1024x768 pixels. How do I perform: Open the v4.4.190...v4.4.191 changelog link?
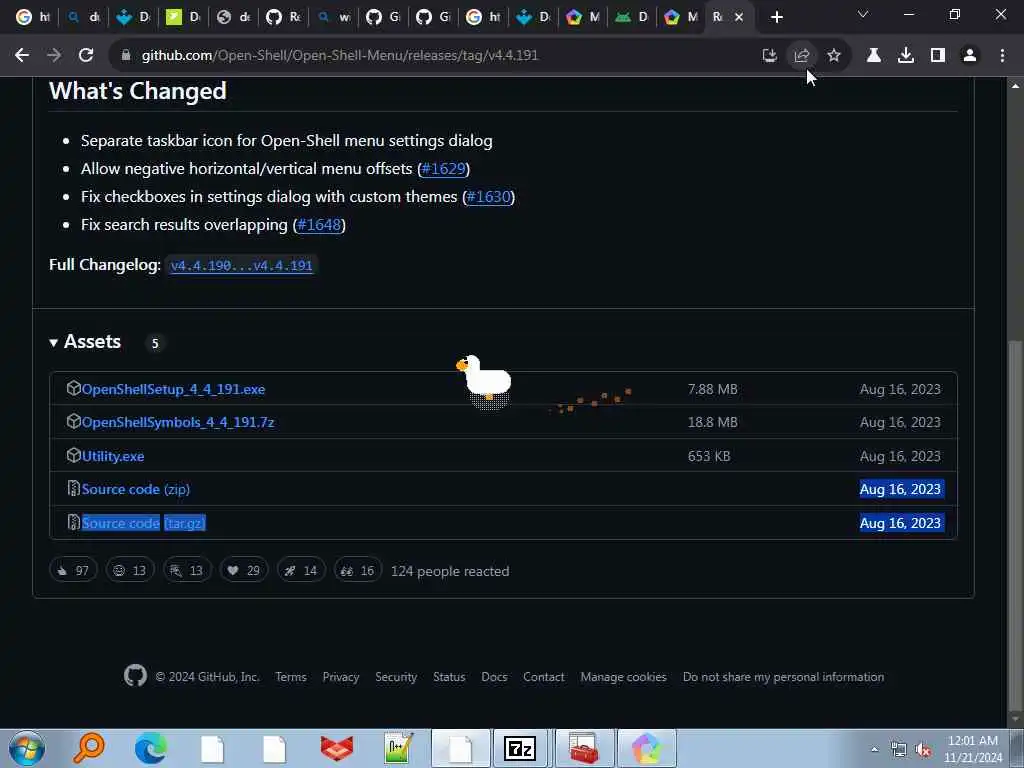(x=242, y=265)
